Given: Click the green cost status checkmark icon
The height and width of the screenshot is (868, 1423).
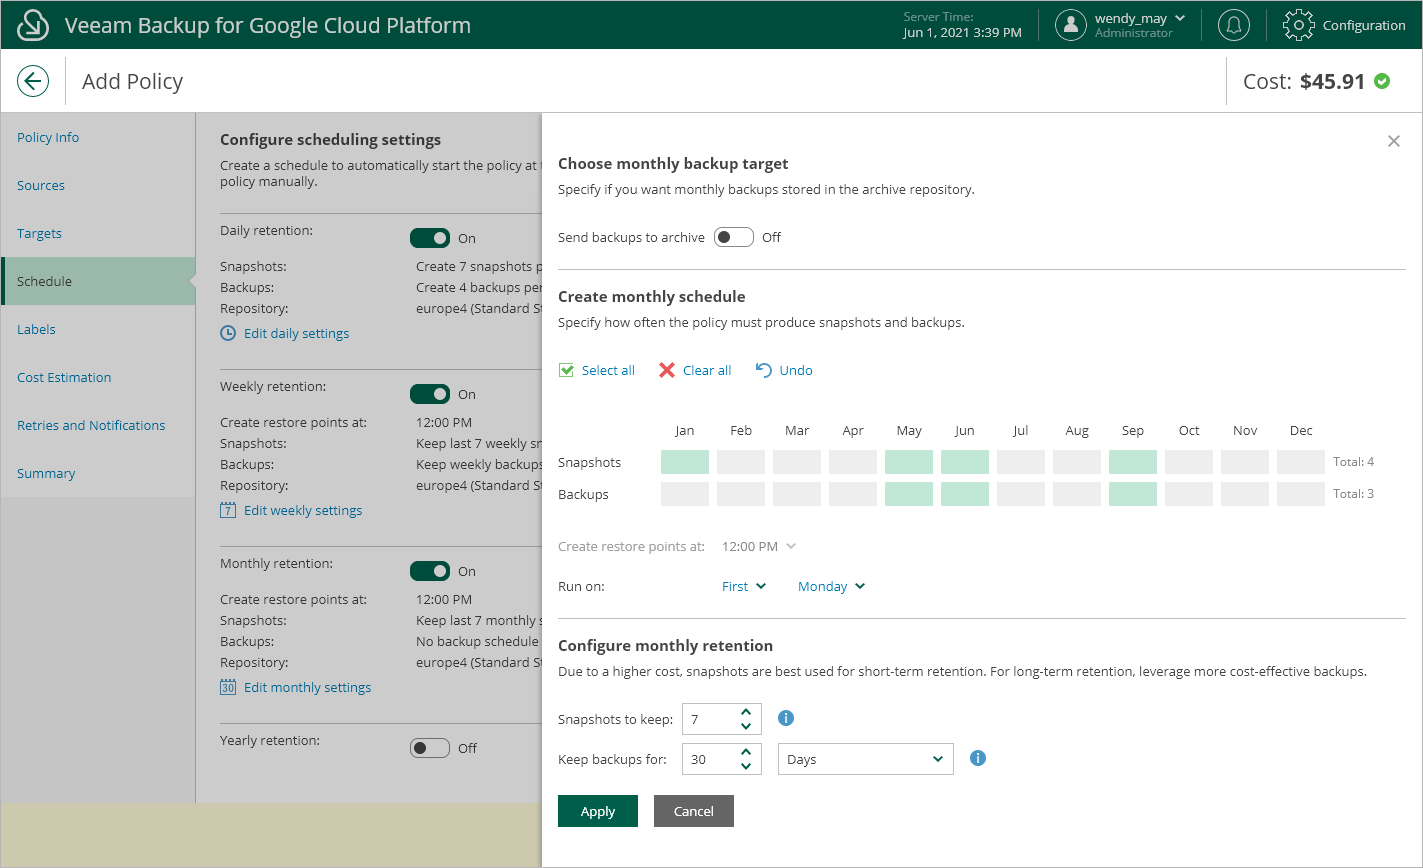Looking at the screenshot, I should click(x=1382, y=81).
